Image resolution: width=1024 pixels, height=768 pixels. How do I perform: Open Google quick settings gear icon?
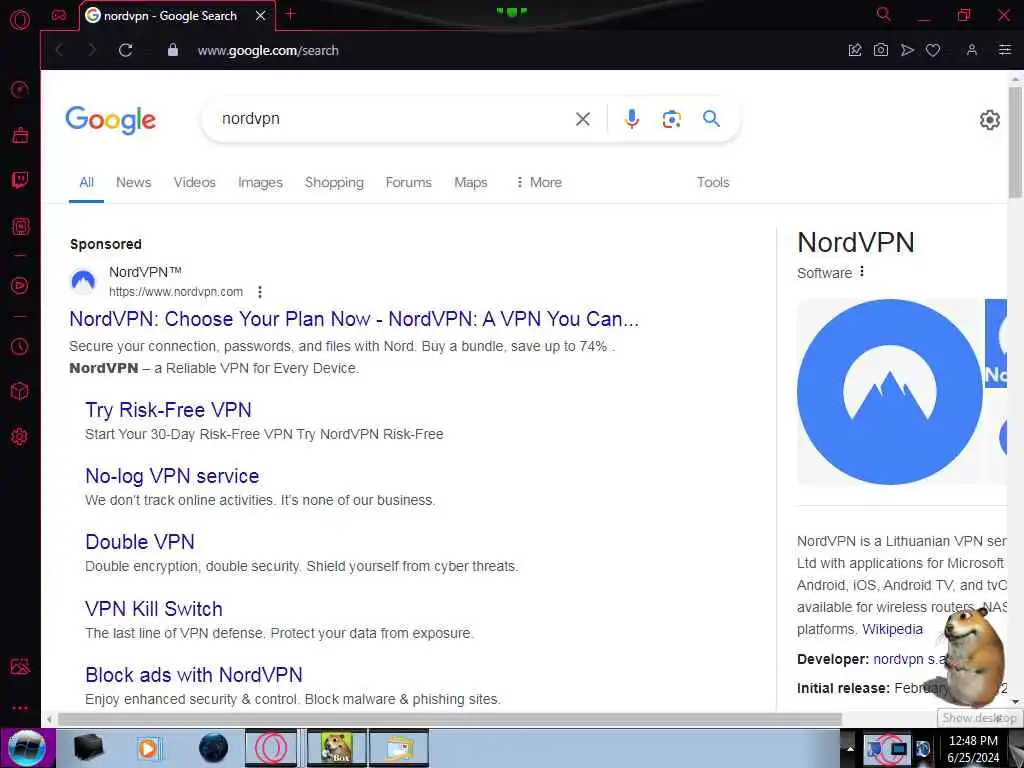click(989, 120)
